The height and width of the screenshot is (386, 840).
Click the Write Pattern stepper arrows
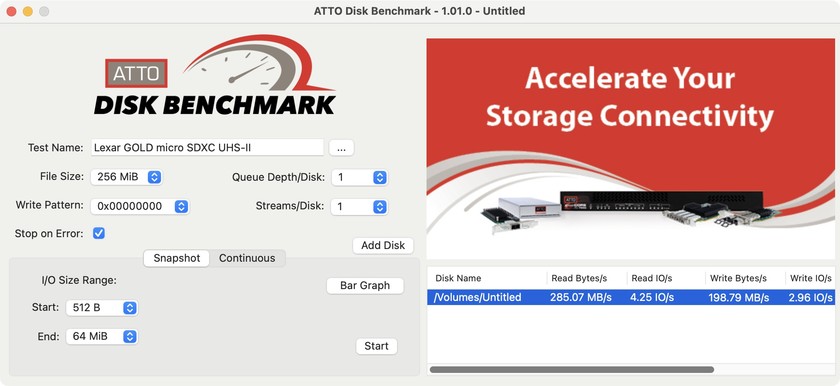[x=182, y=206]
